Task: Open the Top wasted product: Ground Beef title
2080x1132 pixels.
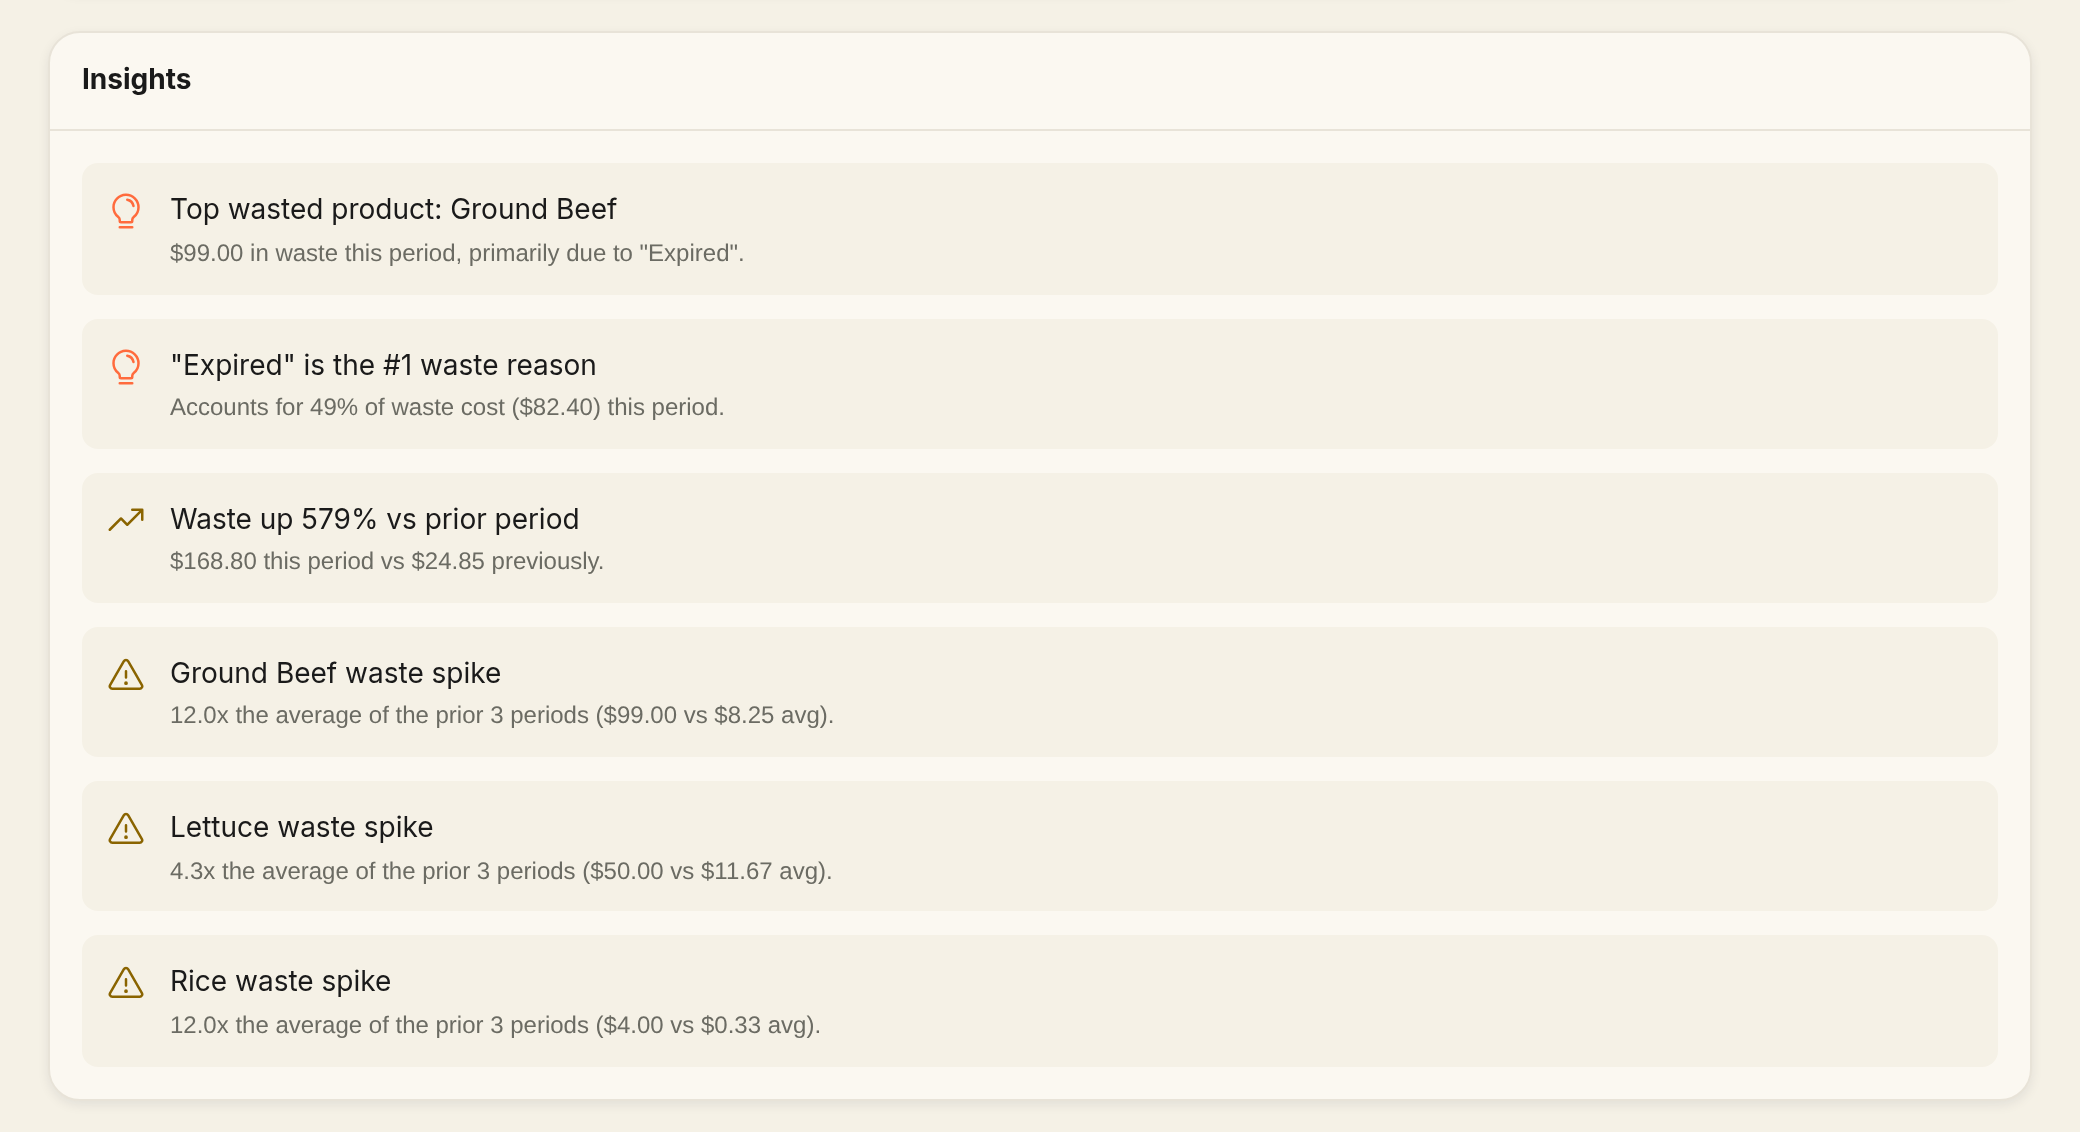Action: [x=393, y=209]
